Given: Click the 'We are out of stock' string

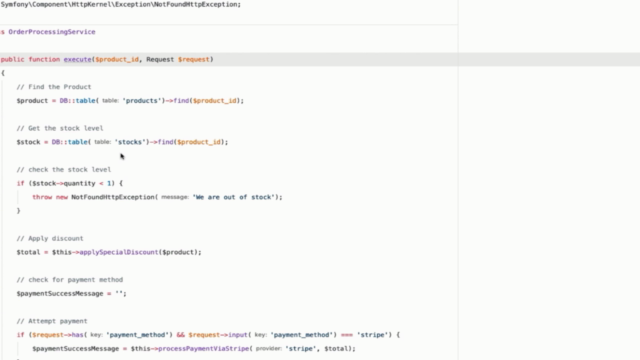Looking at the screenshot, I should tap(233, 197).
